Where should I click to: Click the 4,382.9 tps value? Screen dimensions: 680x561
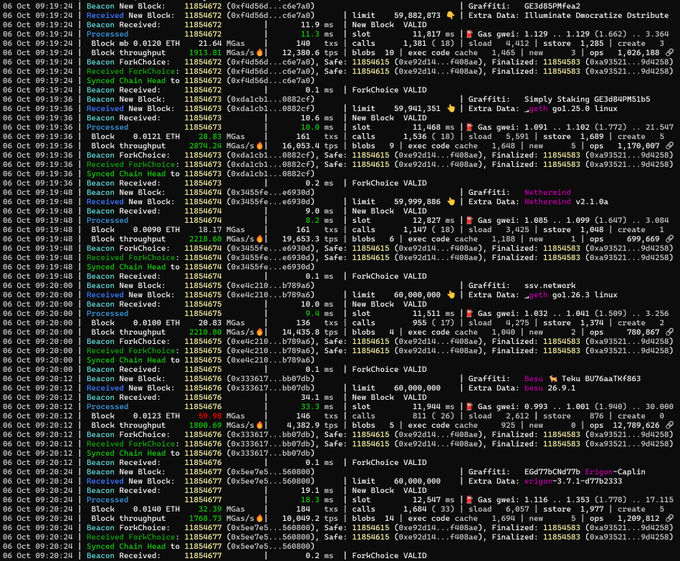coord(303,425)
